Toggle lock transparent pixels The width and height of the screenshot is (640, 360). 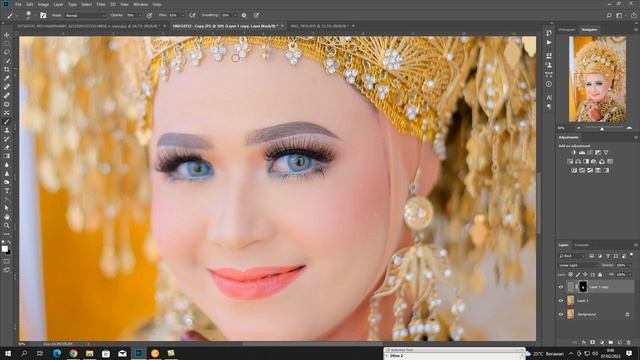pyautogui.click(x=570, y=275)
